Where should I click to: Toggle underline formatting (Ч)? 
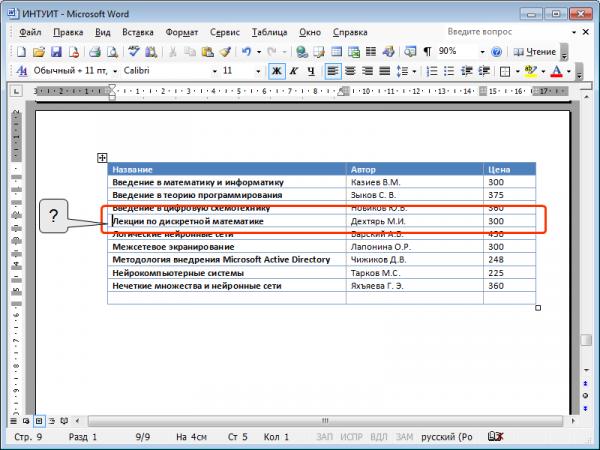pyautogui.click(x=311, y=71)
